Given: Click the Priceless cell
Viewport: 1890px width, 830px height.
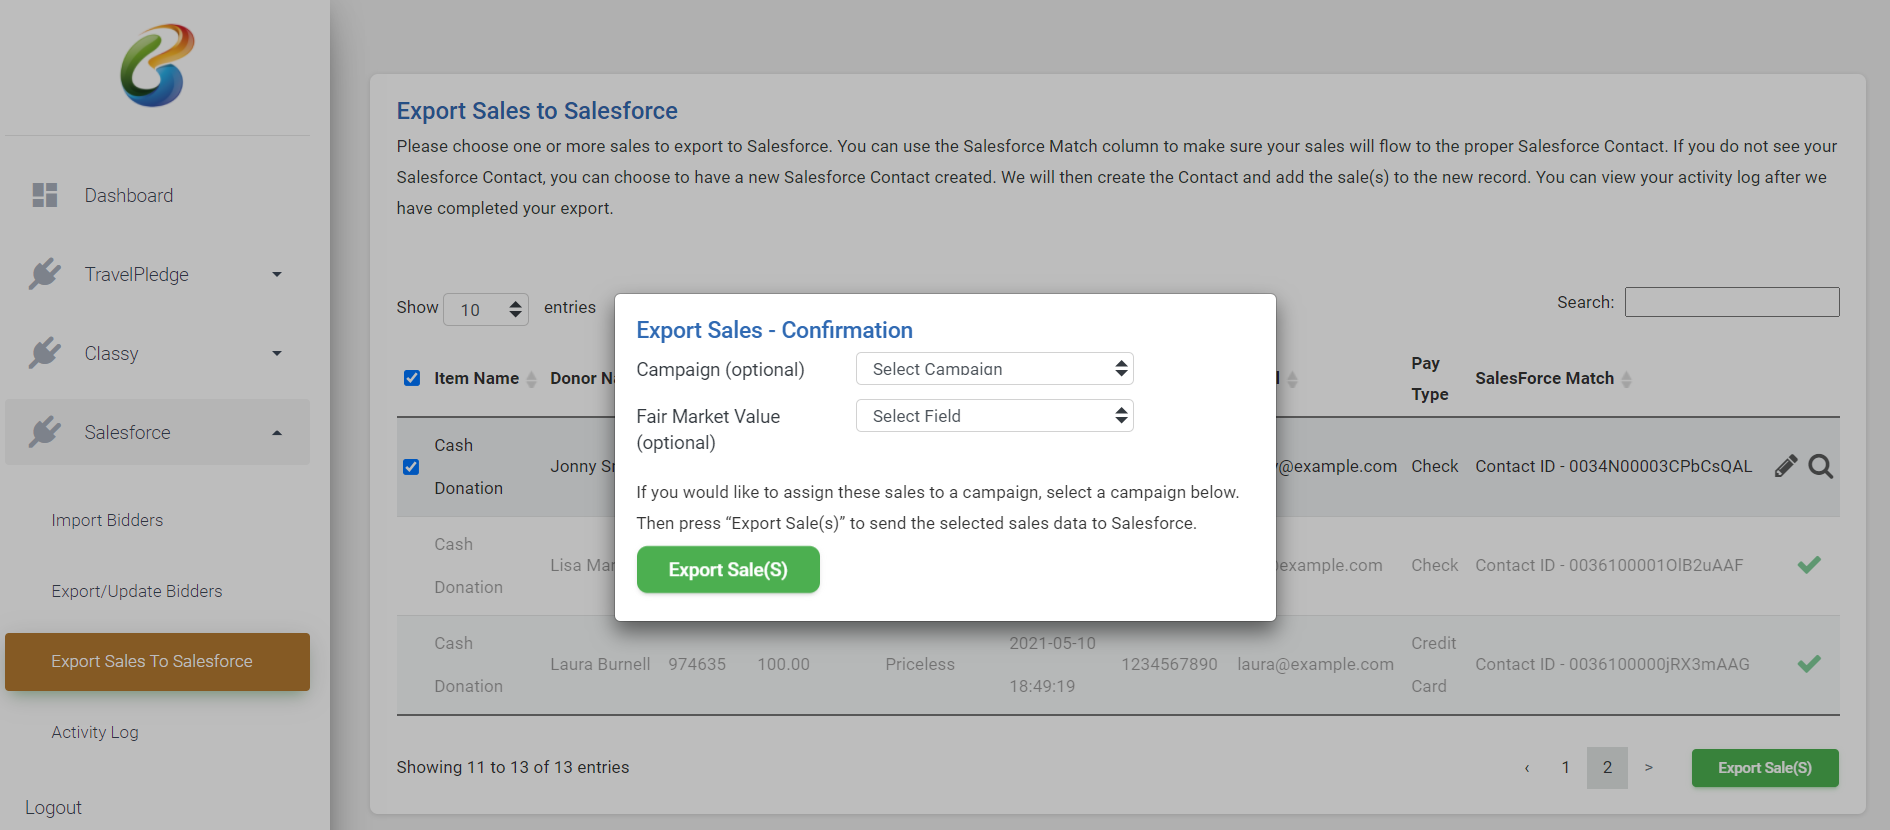Looking at the screenshot, I should point(920,664).
